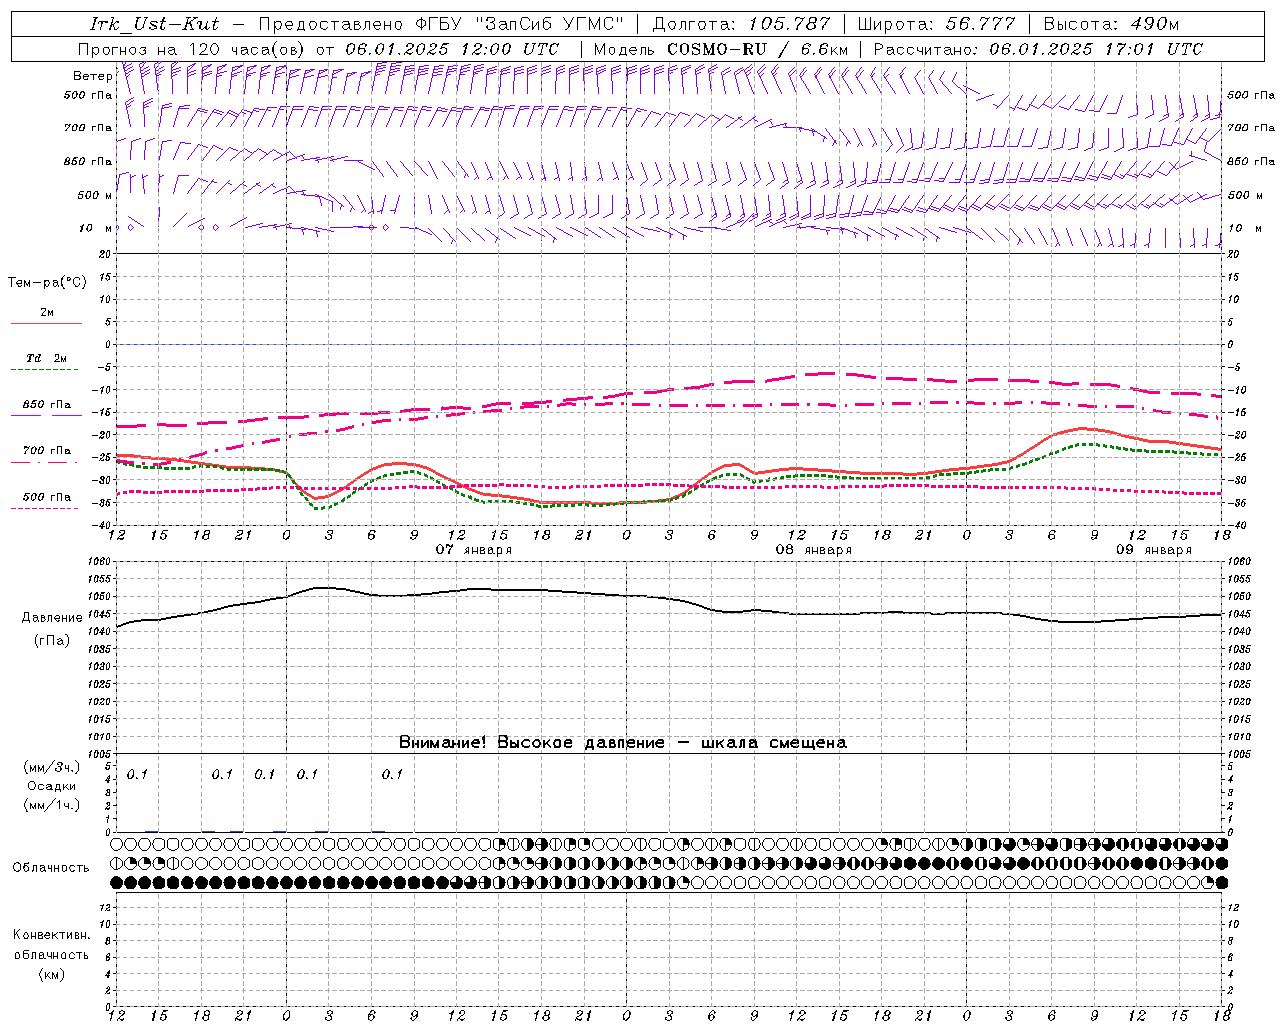Click the 09 января date label
This screenshot has width=1280, height=1024.
[1154, 550]
